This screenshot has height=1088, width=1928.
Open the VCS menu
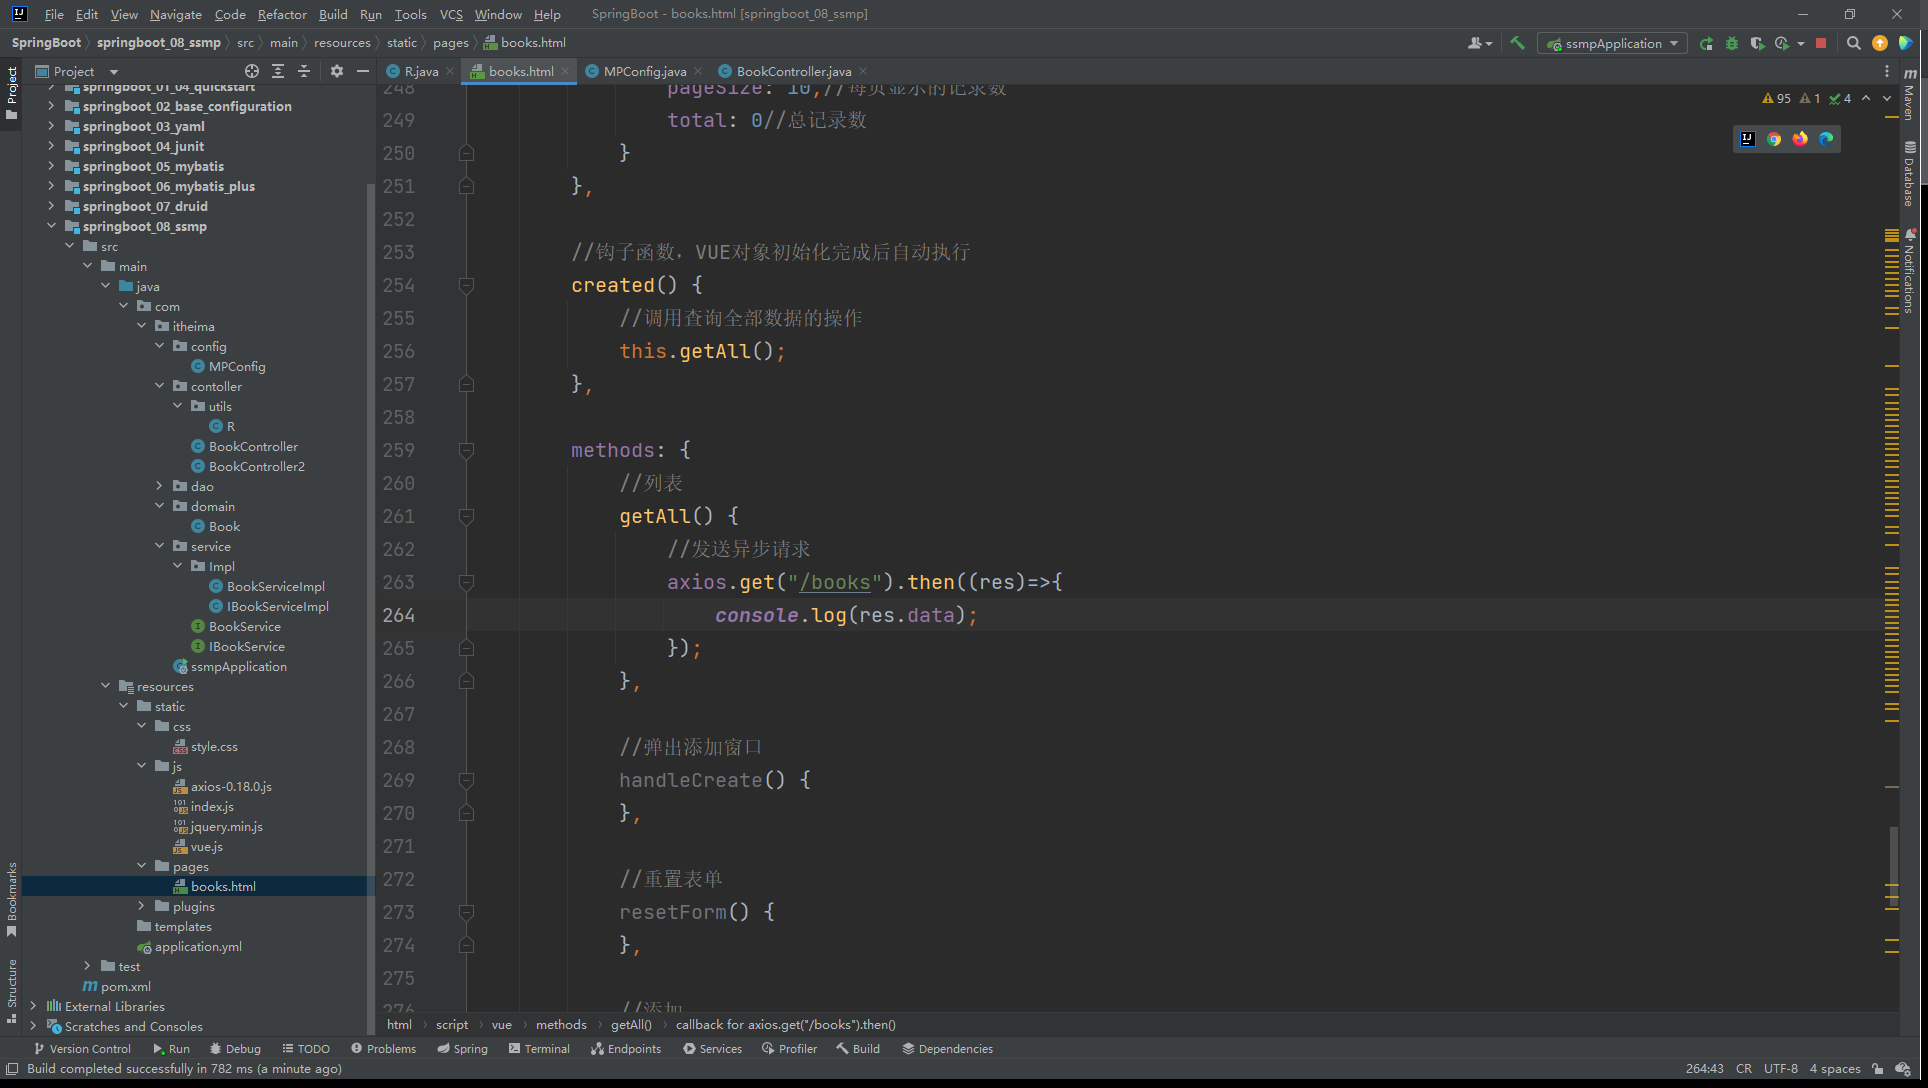451,14
